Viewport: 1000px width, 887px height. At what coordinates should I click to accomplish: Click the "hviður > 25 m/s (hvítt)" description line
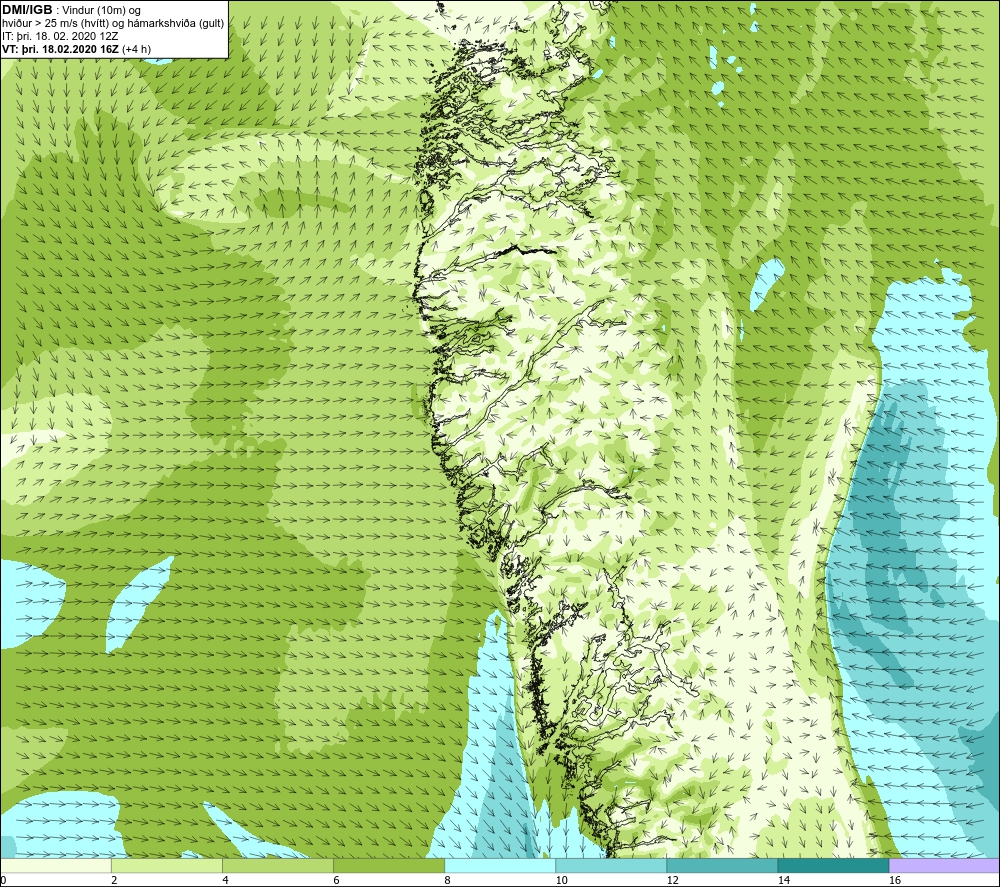tap(113, 24)
